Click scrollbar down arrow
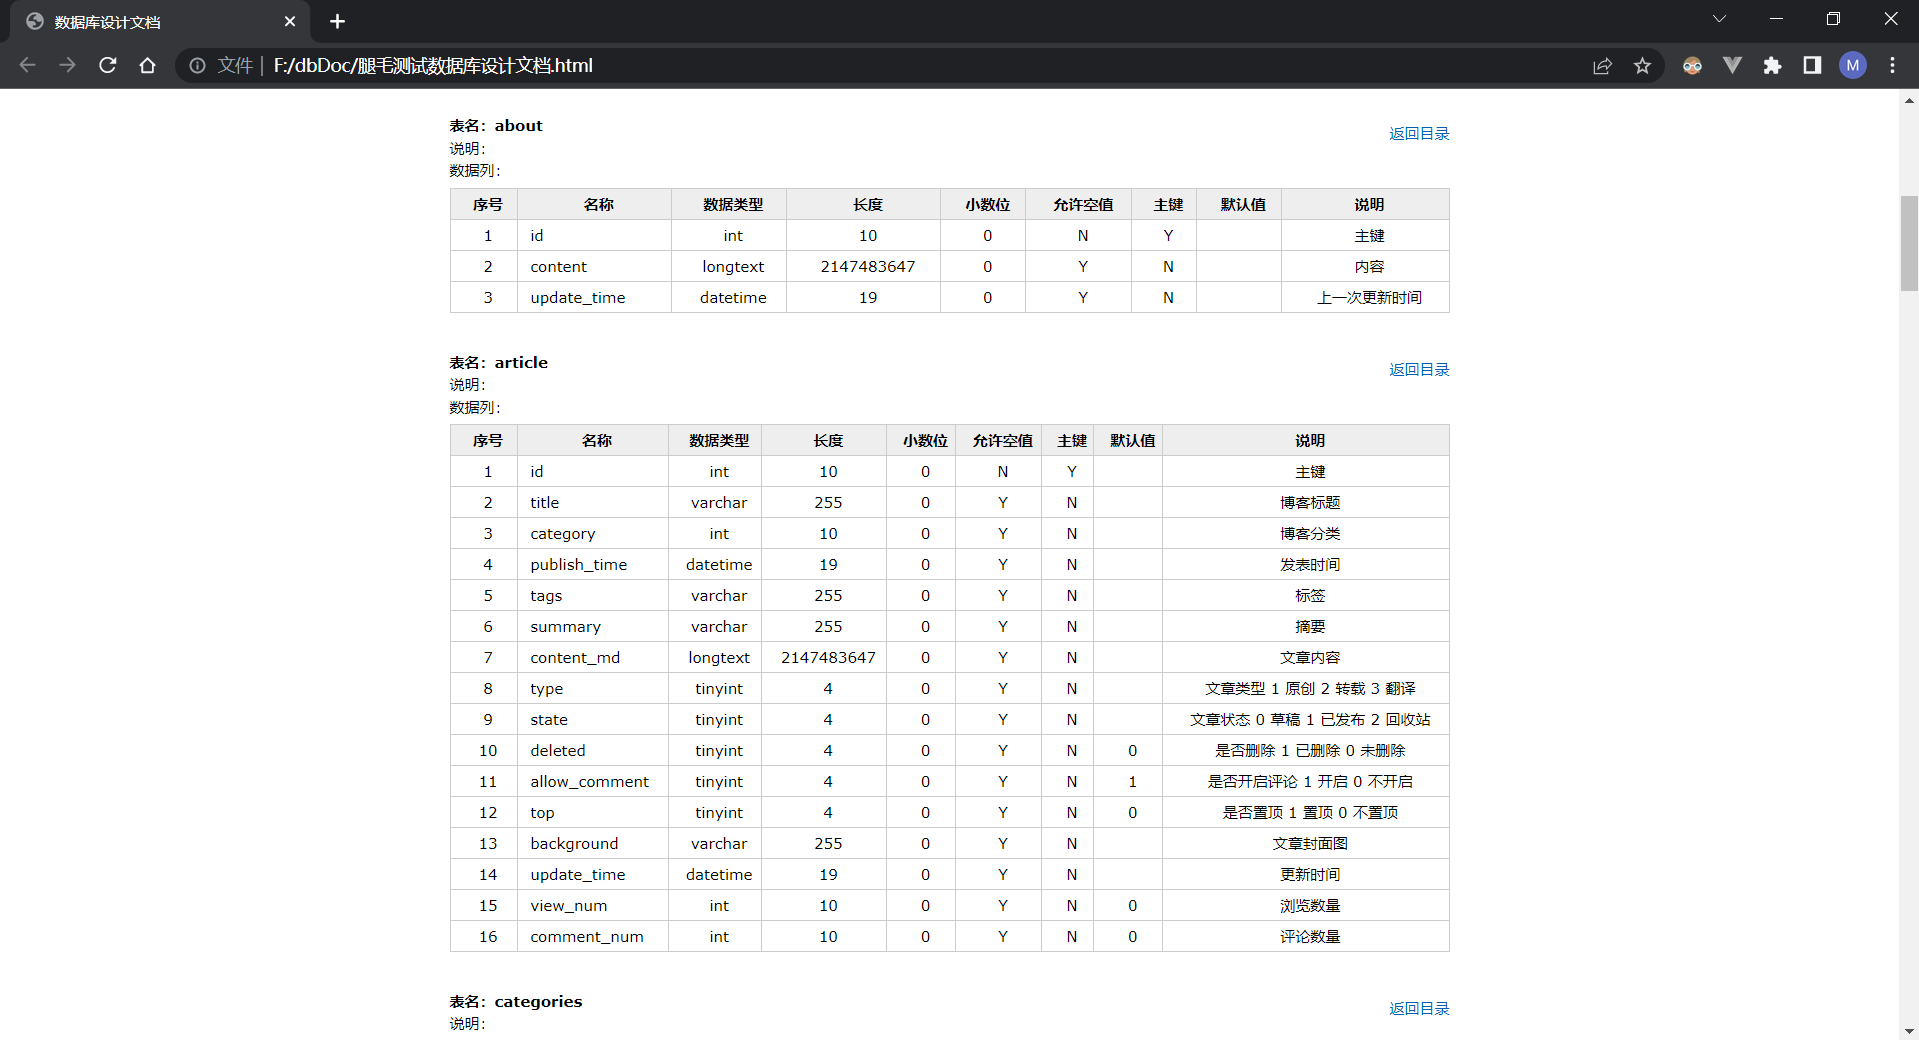1919x1040 pixels. tap(1909, 1030)
